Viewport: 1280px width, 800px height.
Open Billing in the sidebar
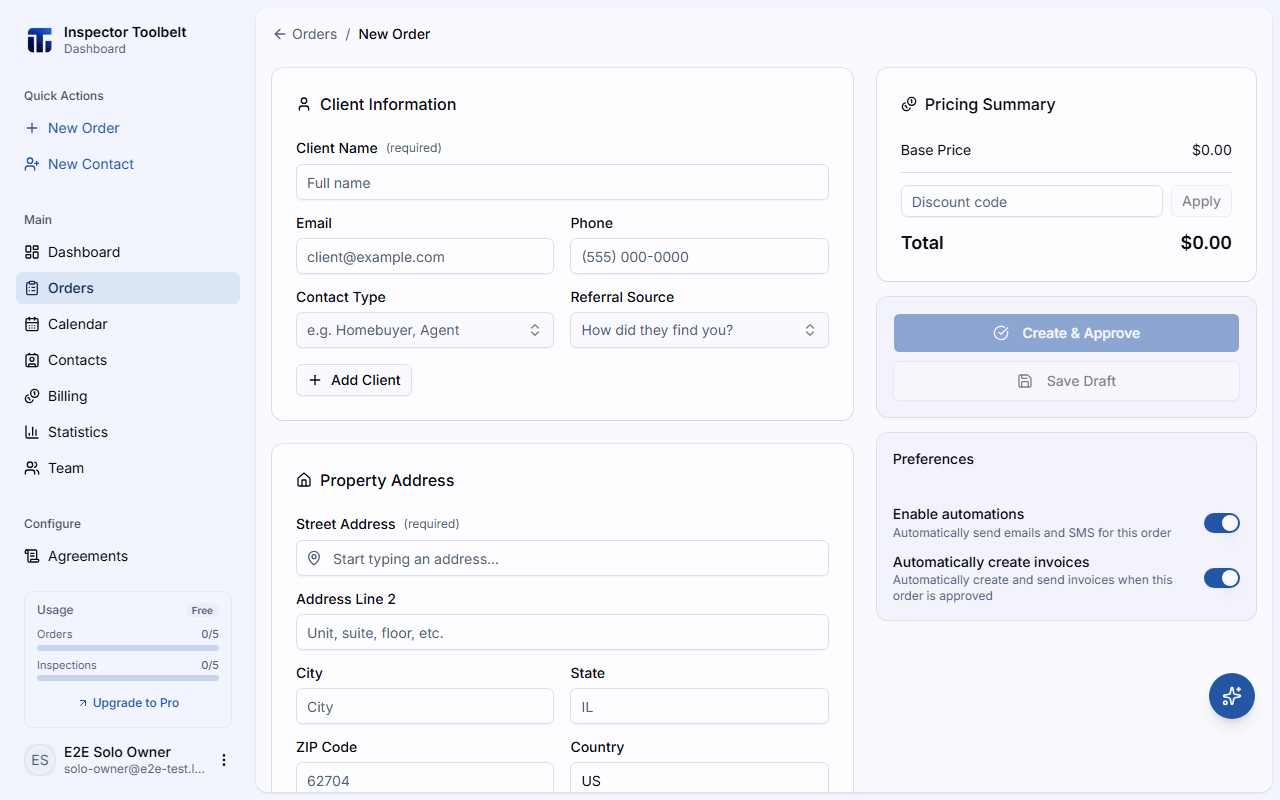coord(128,396)
